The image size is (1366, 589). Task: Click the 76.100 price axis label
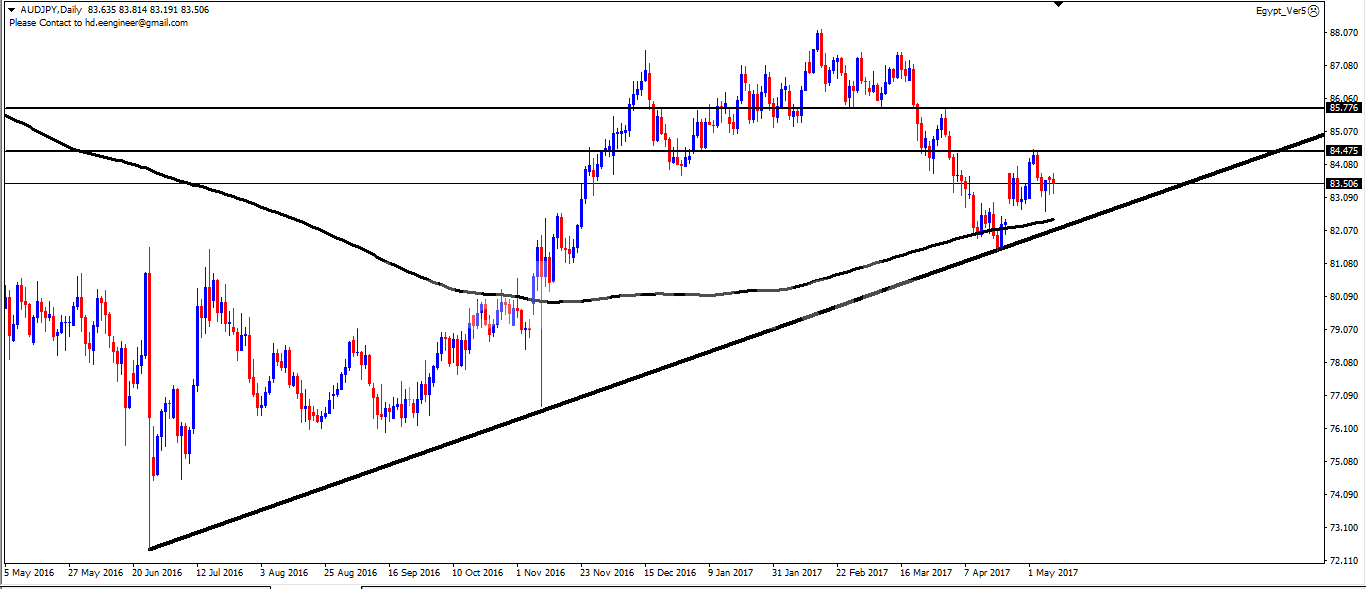[1344, 429]
